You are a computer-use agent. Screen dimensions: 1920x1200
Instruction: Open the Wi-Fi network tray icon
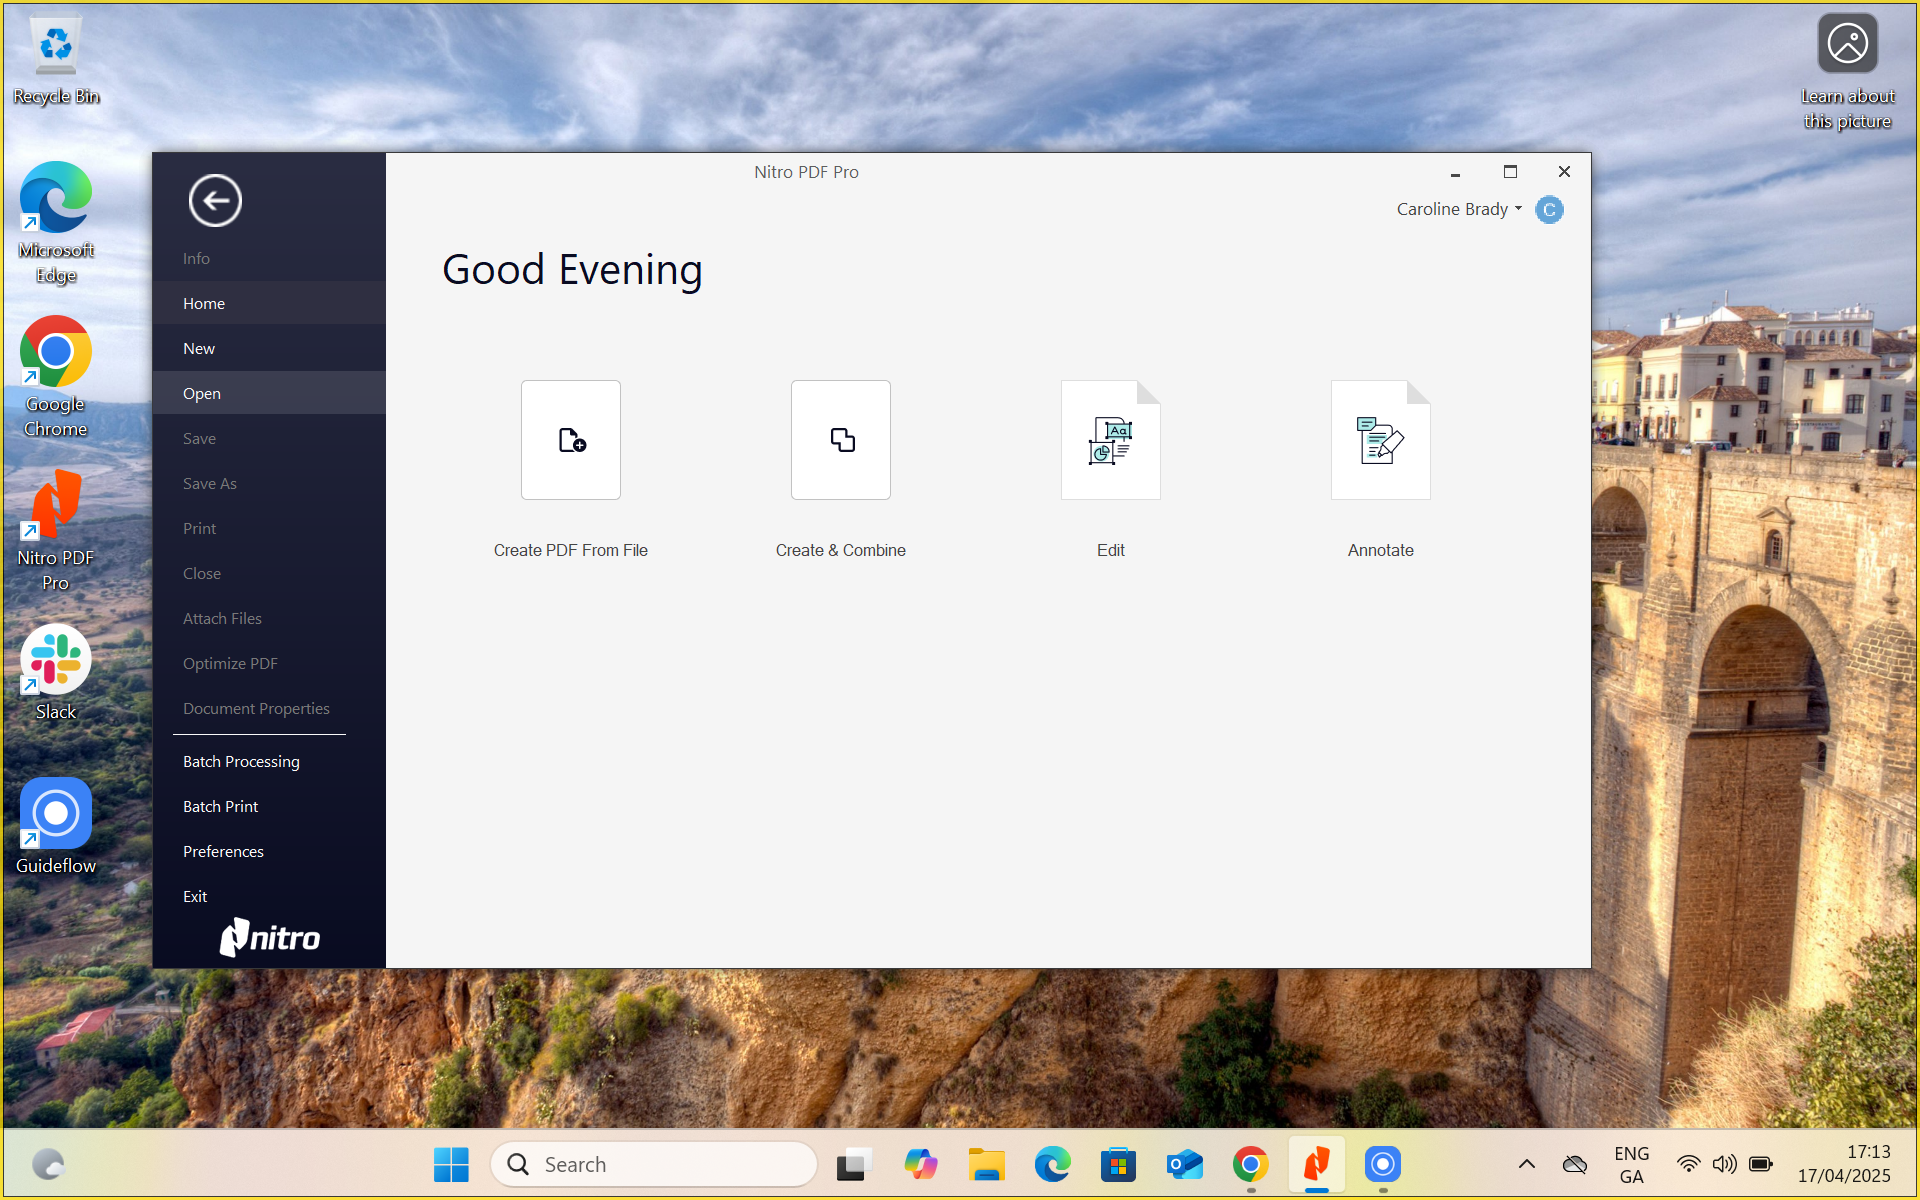coord(1689,1165)
